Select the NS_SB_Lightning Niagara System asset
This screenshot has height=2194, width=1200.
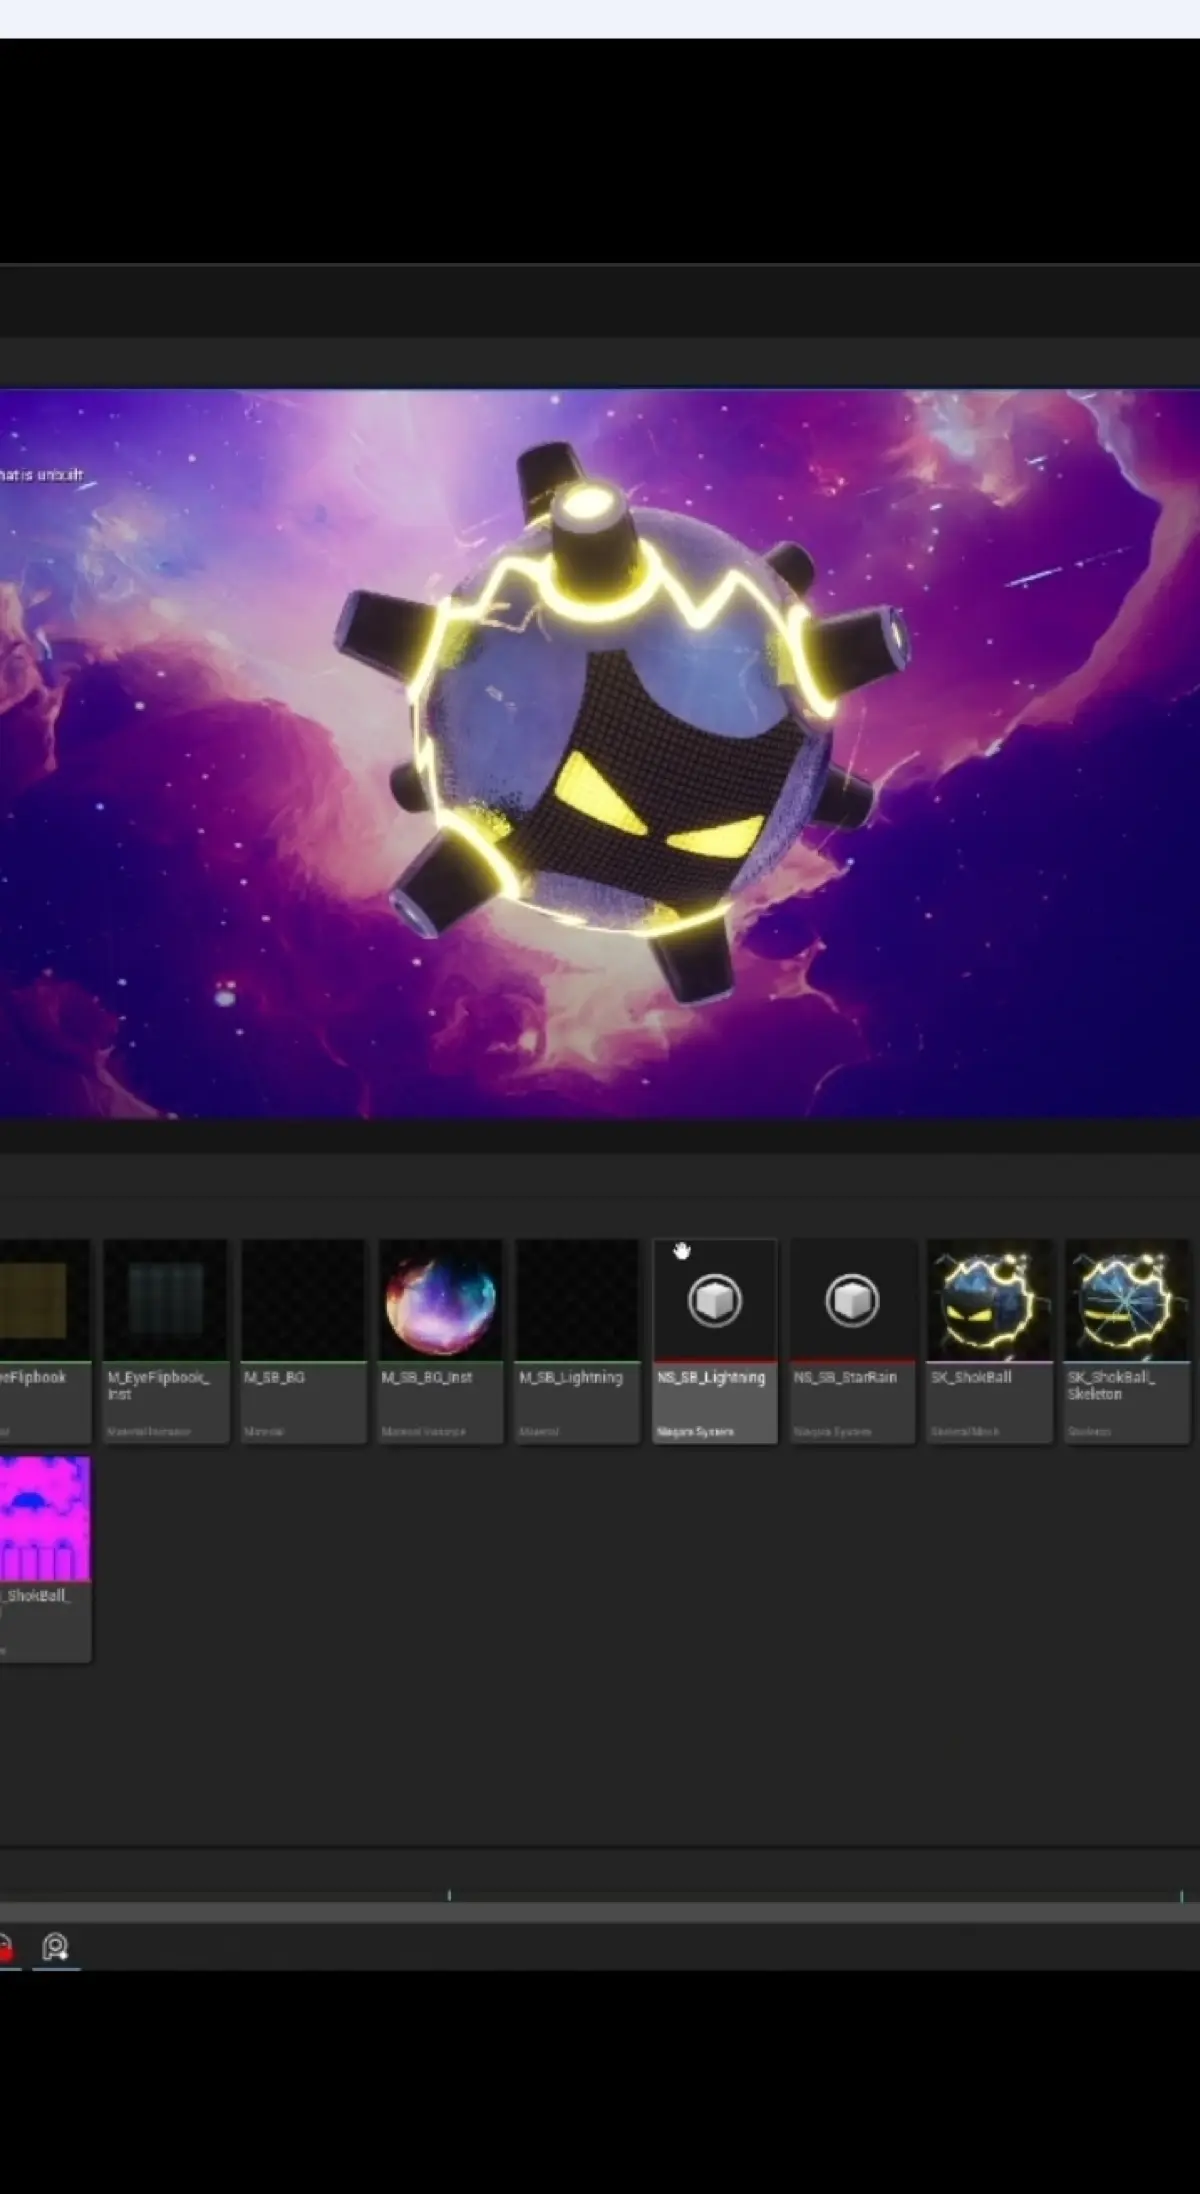tap(714, 1340)
